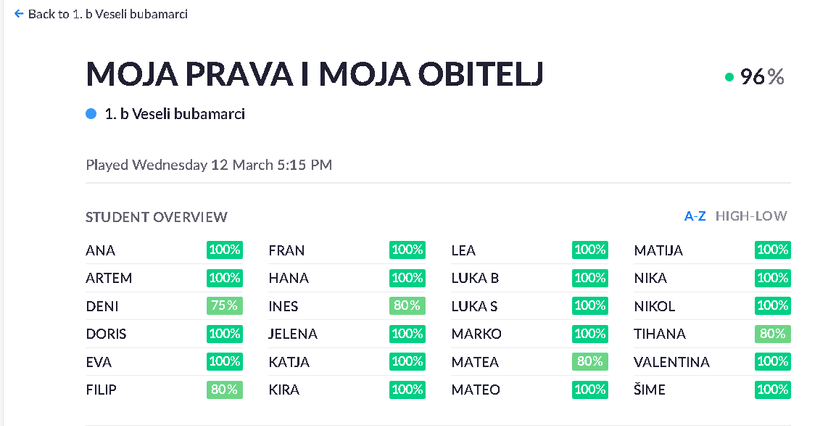The image size is (828, 426).
Task: Sort students by A-Z
Action: tap(695, 216)
